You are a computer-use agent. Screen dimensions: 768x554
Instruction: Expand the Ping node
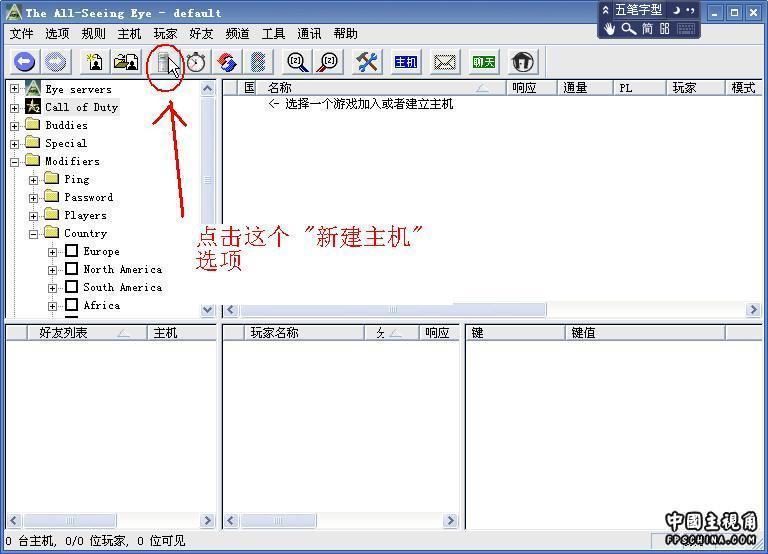point(33,180)
